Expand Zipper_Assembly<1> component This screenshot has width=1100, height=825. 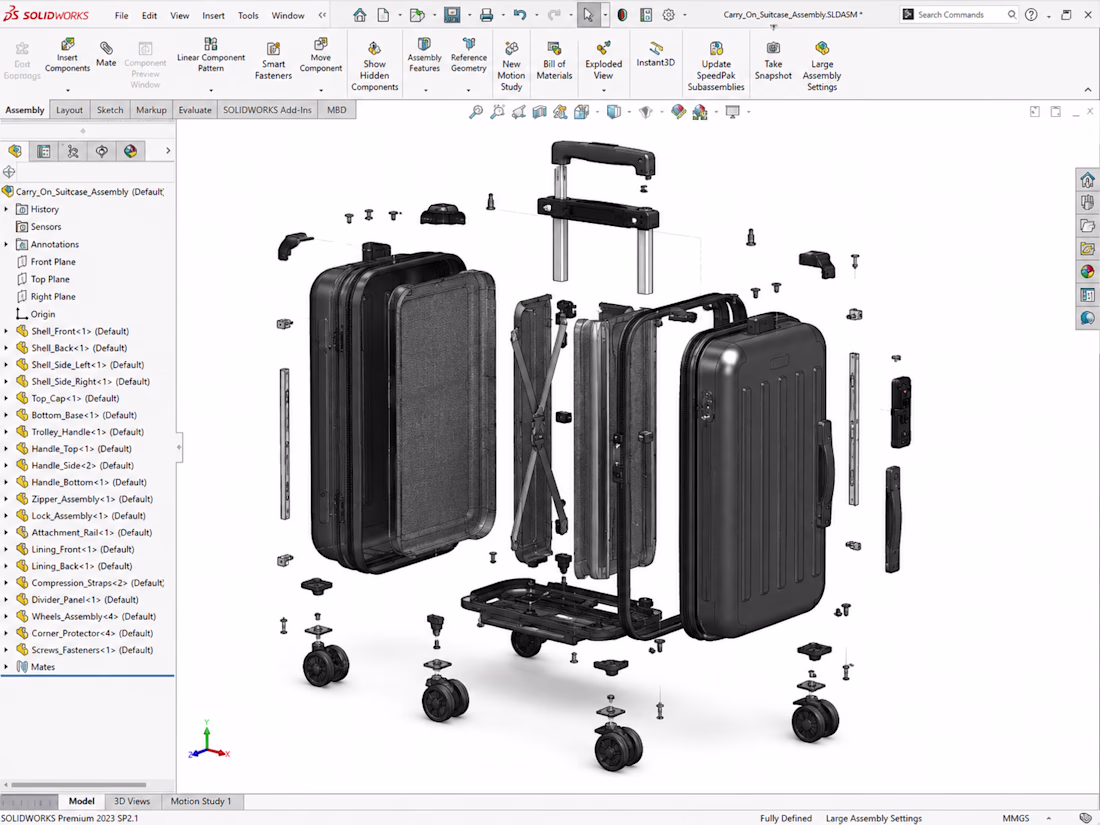6,499
